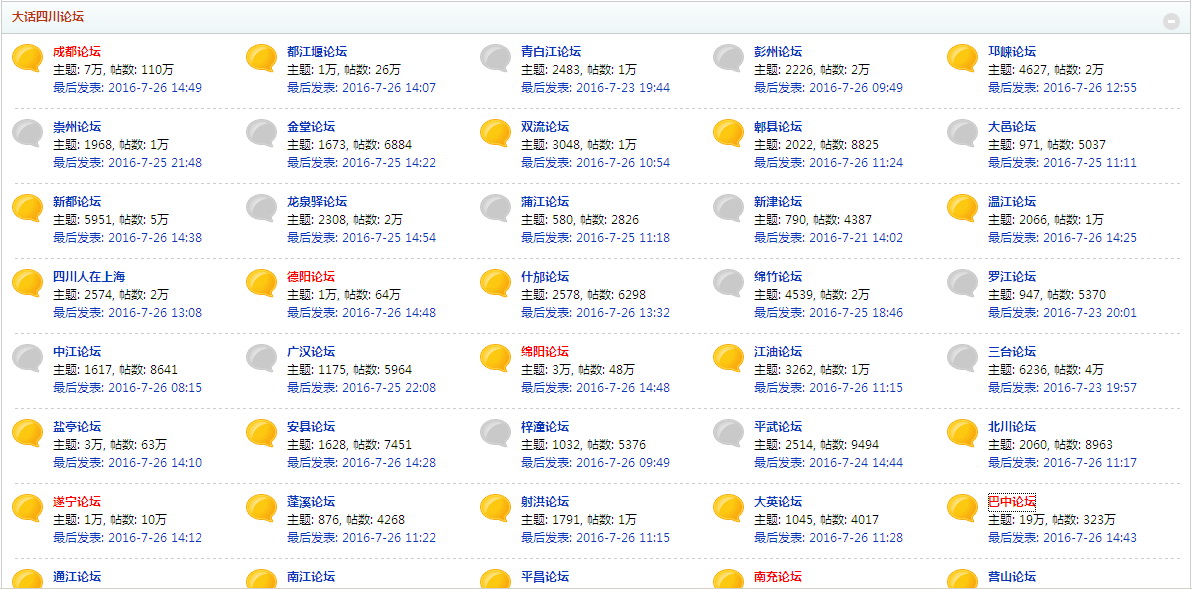
Task: Click the bubble icon for 龙泉驿论坛
Action: (262, 208)
